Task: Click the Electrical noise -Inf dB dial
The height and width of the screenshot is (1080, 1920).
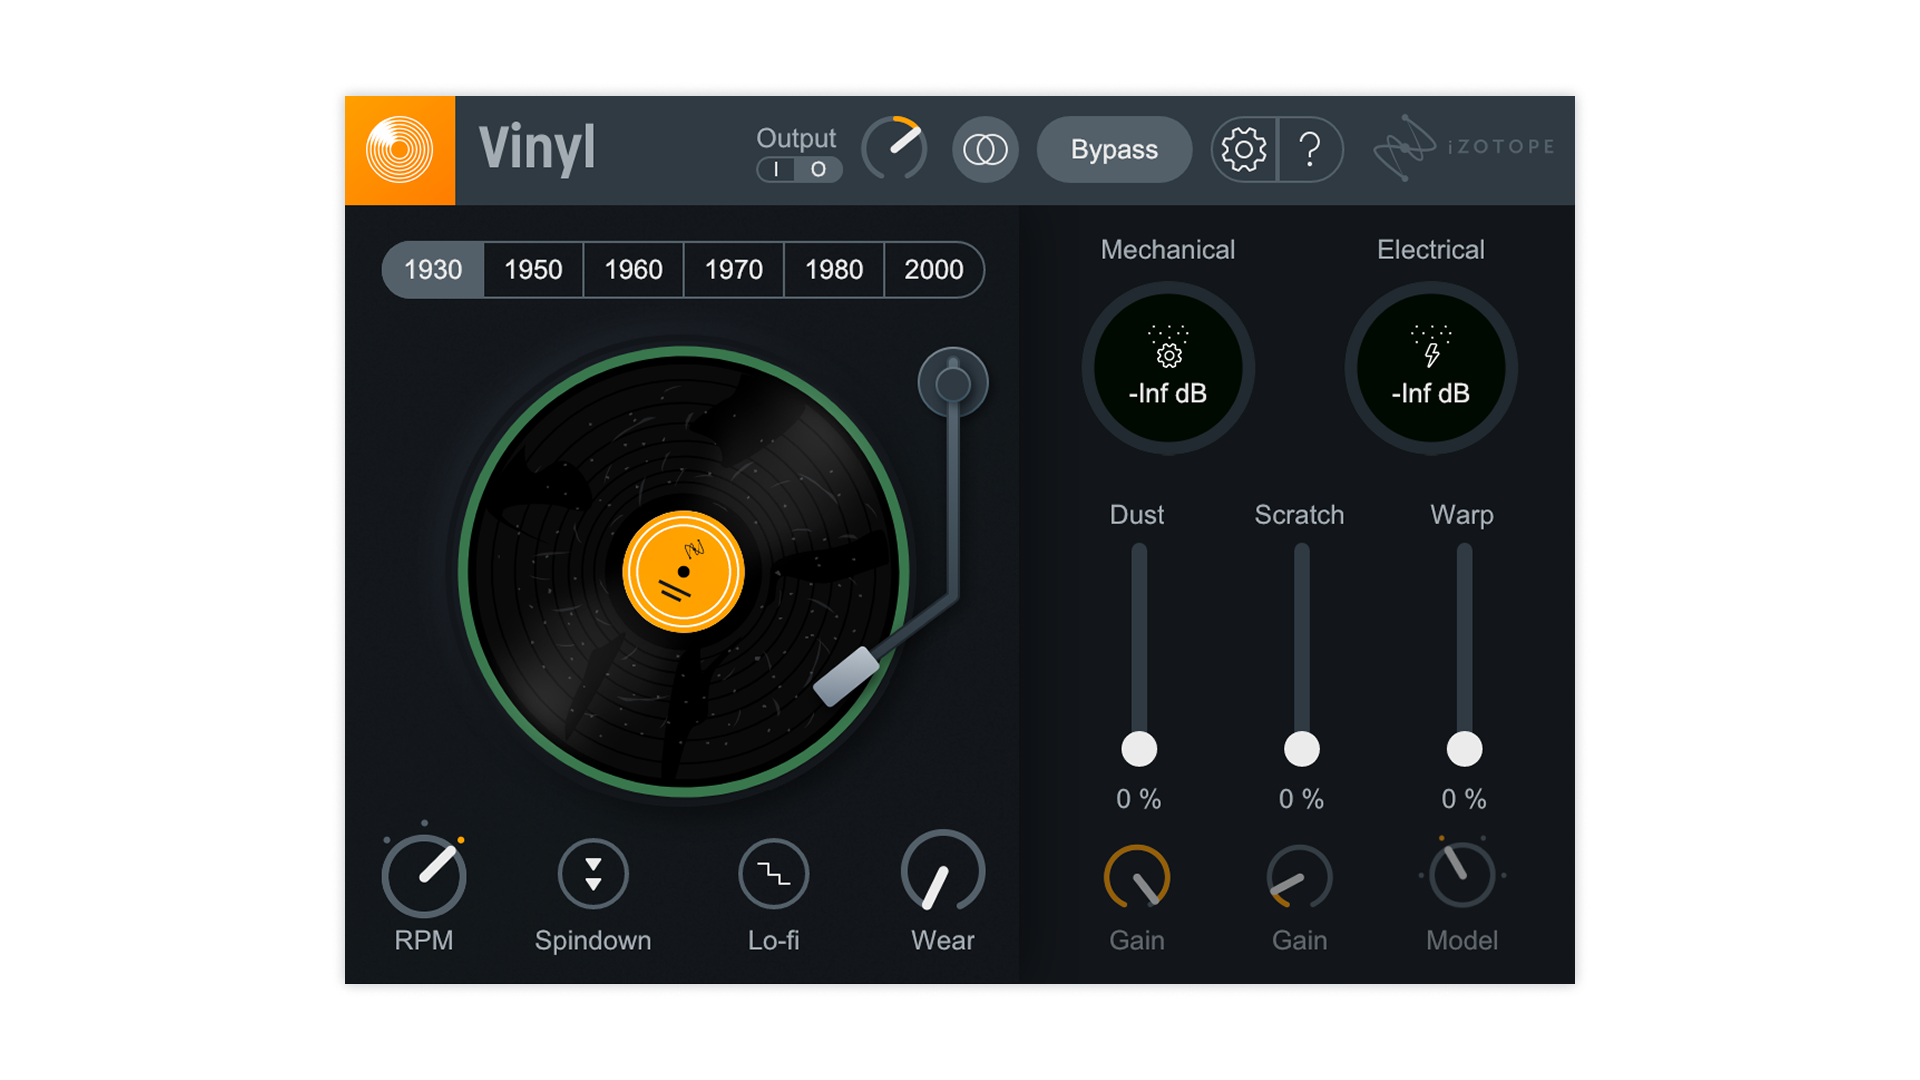Action: coord(1431,368)
